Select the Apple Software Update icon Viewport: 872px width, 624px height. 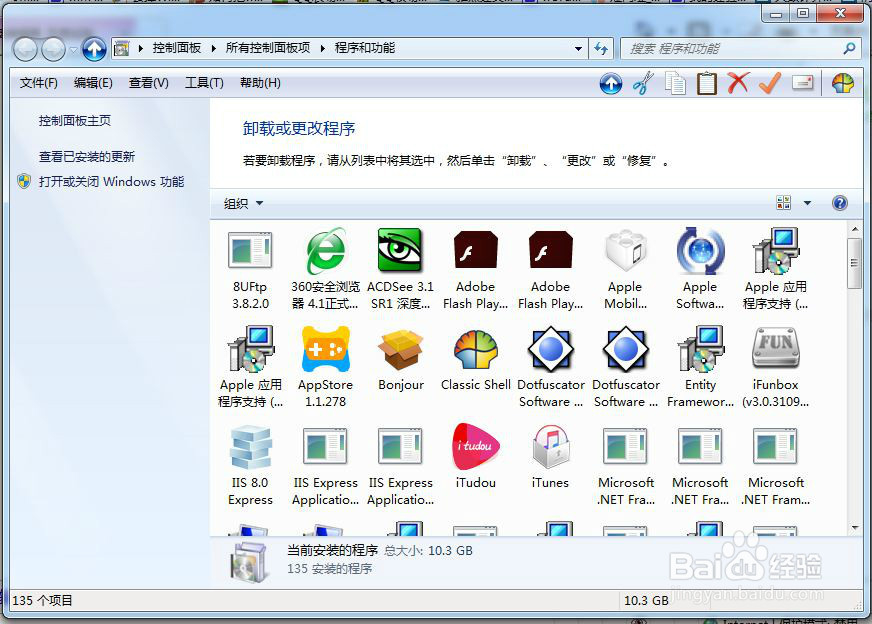tap(700, 251)
